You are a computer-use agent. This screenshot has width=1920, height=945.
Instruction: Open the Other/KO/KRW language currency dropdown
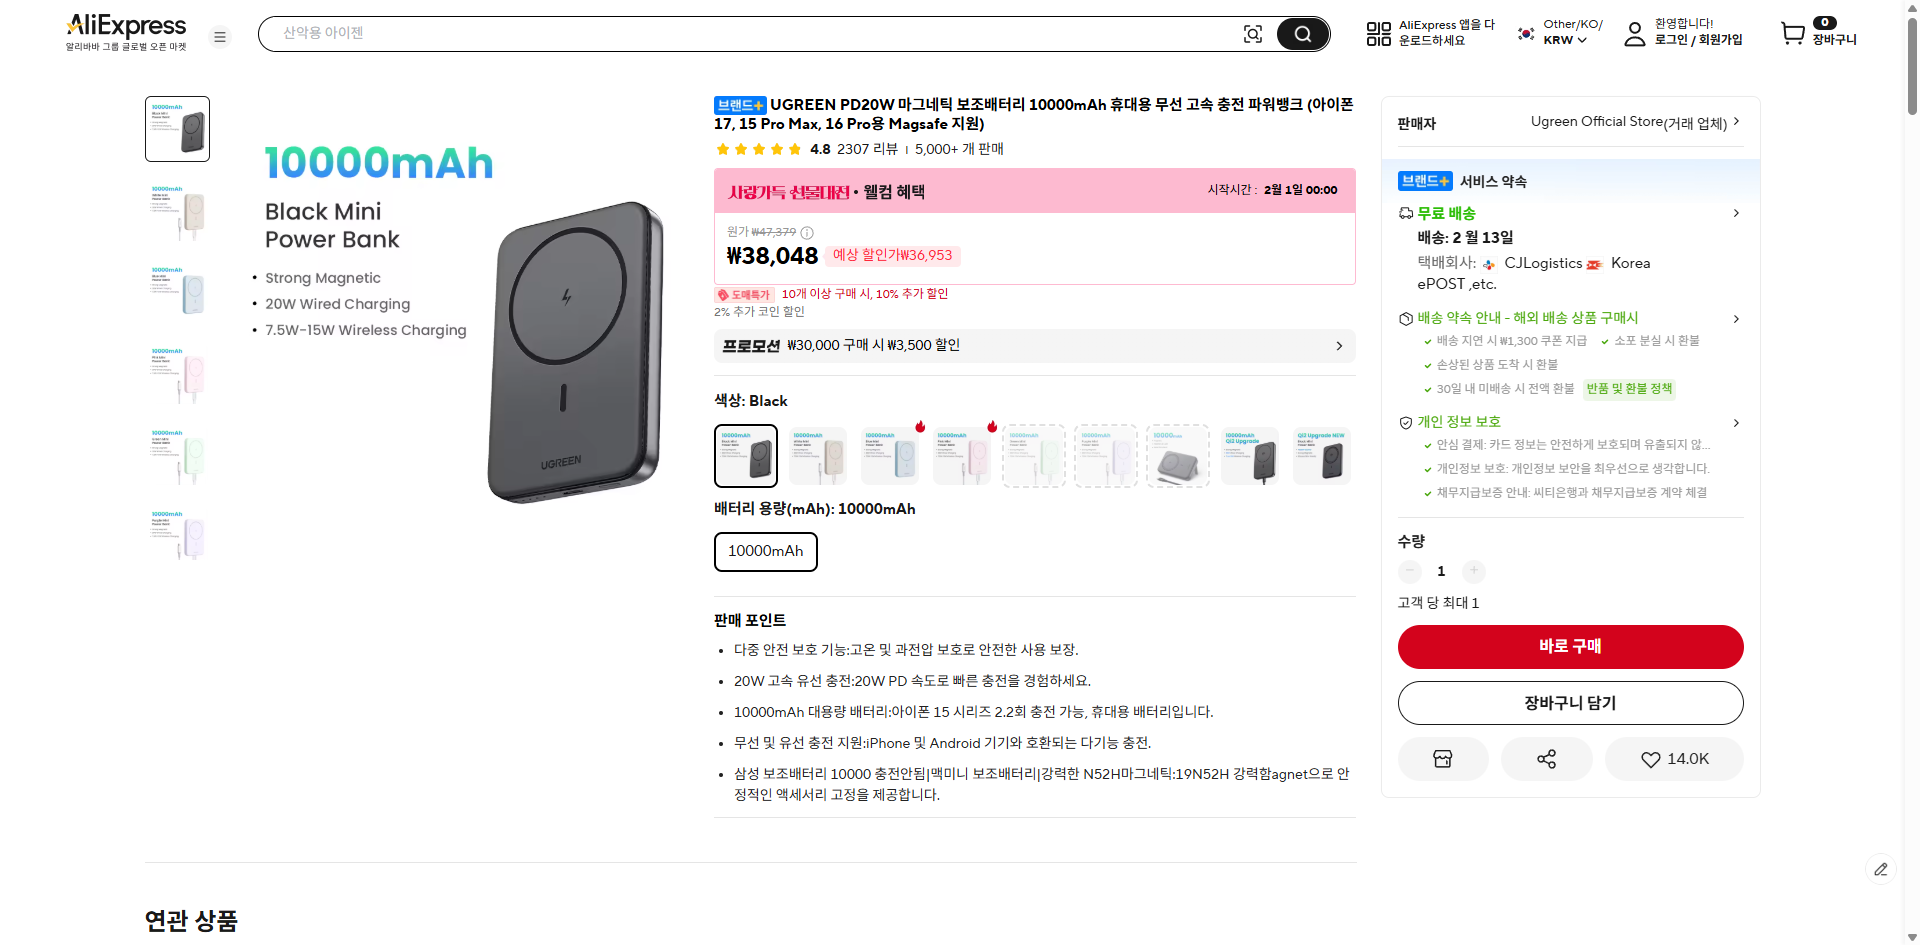[1557, 33]
